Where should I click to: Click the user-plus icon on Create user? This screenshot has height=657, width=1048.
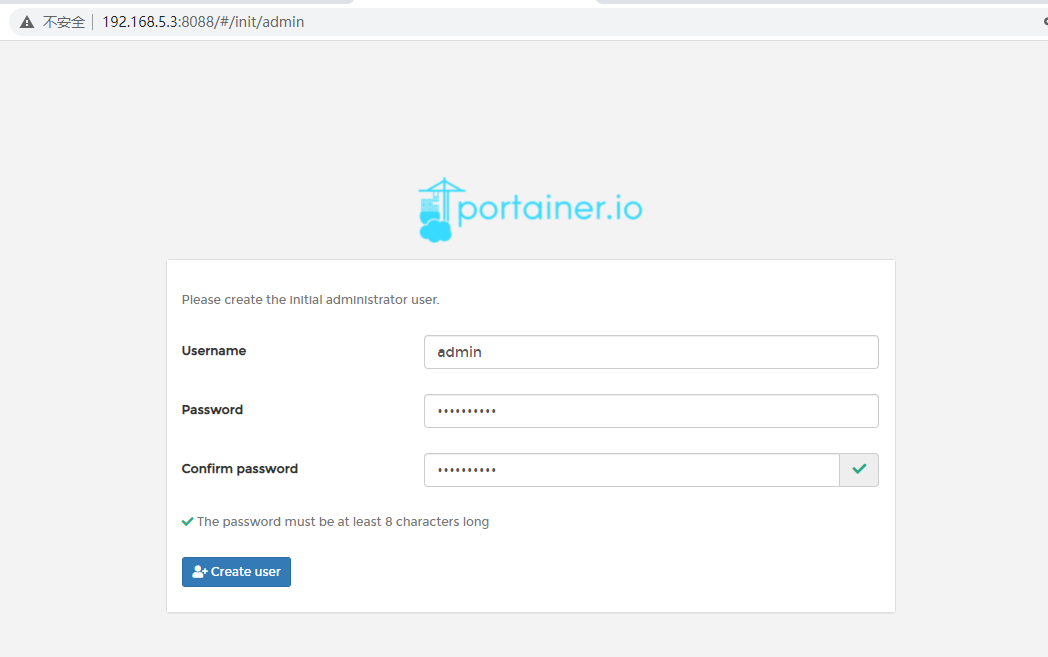pyautogui.click(x=199, y=572)
